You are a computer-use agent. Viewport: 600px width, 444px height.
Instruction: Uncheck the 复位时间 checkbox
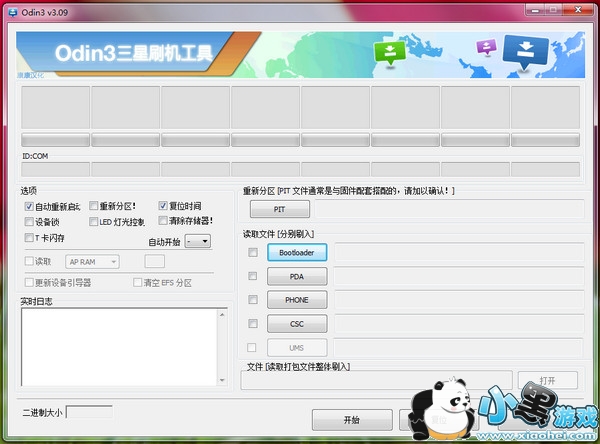[163, 206]
